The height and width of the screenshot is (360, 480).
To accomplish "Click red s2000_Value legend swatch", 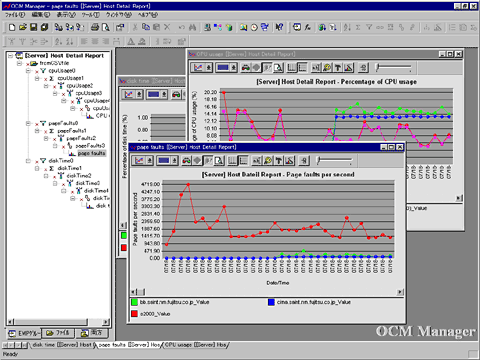I will pyautogui.click(x=134, y=314).
